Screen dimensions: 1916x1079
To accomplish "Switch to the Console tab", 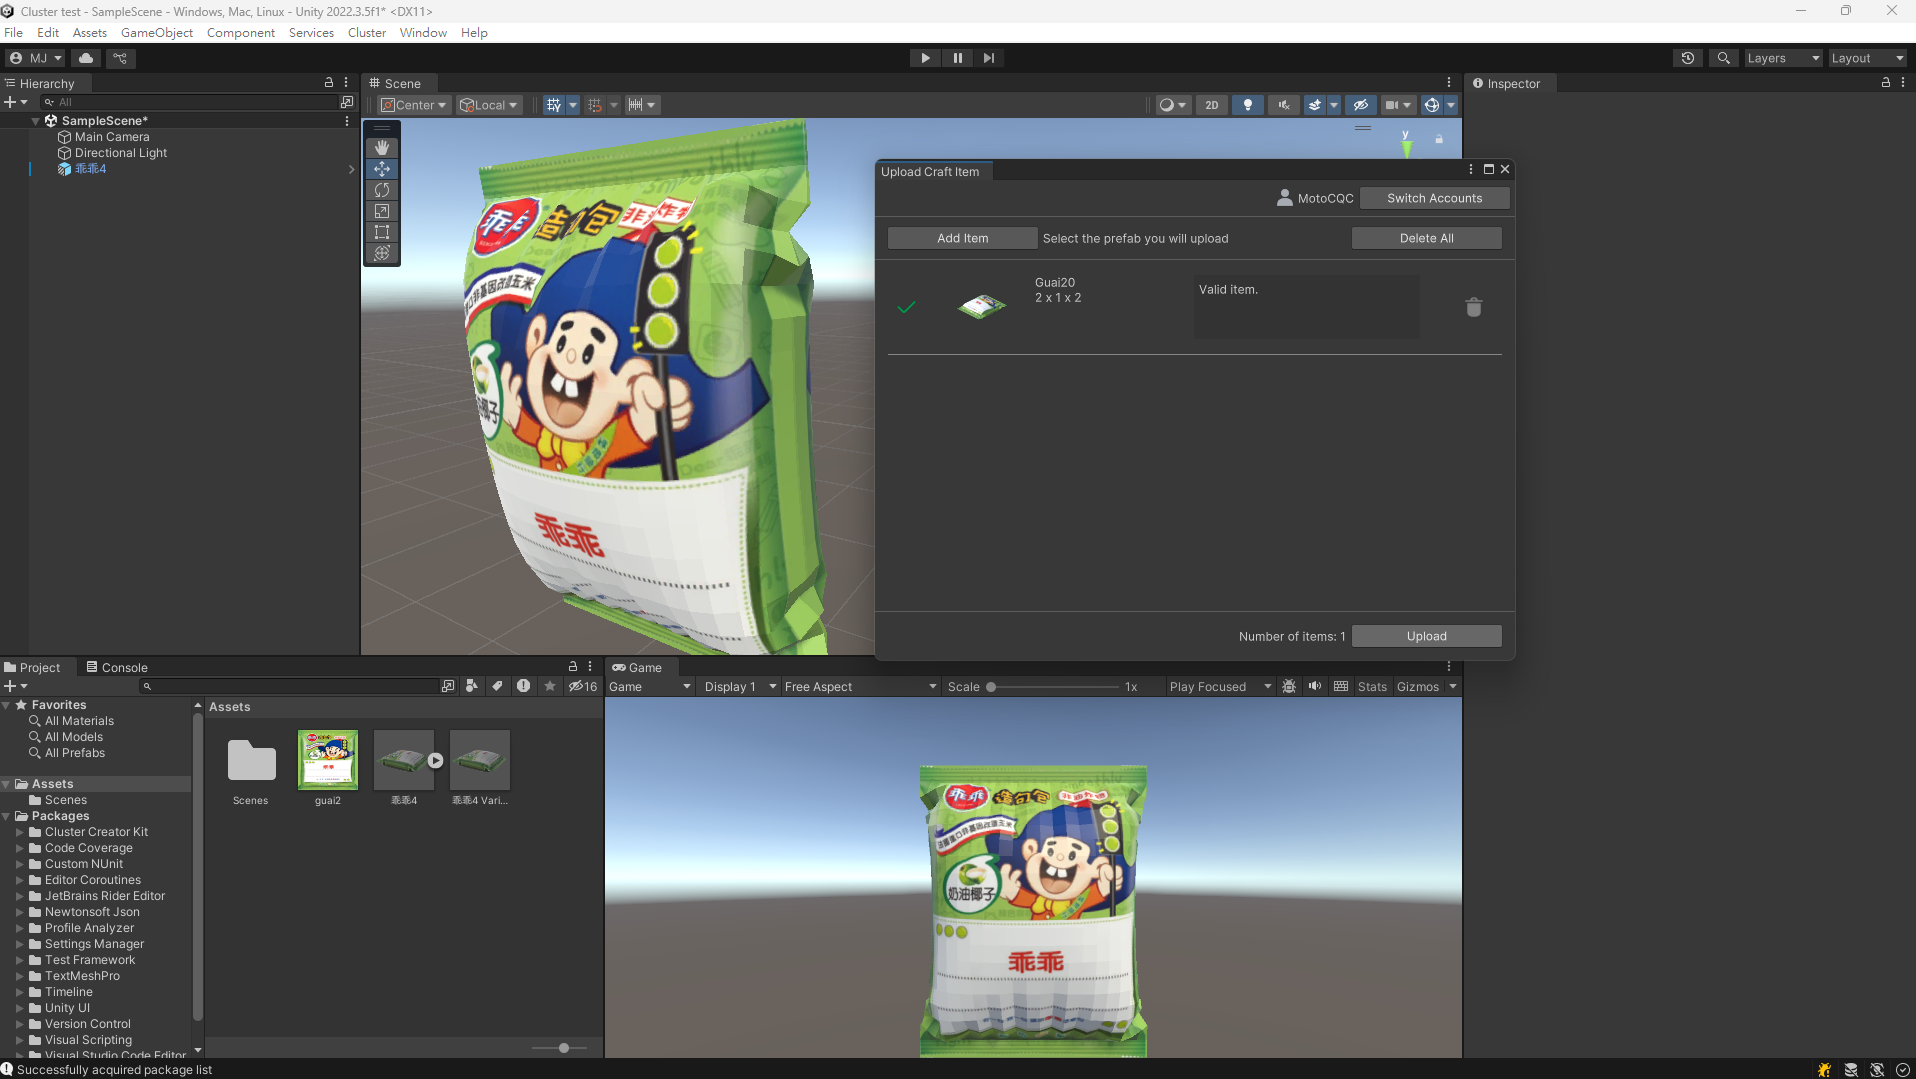I will pos(117,667).
